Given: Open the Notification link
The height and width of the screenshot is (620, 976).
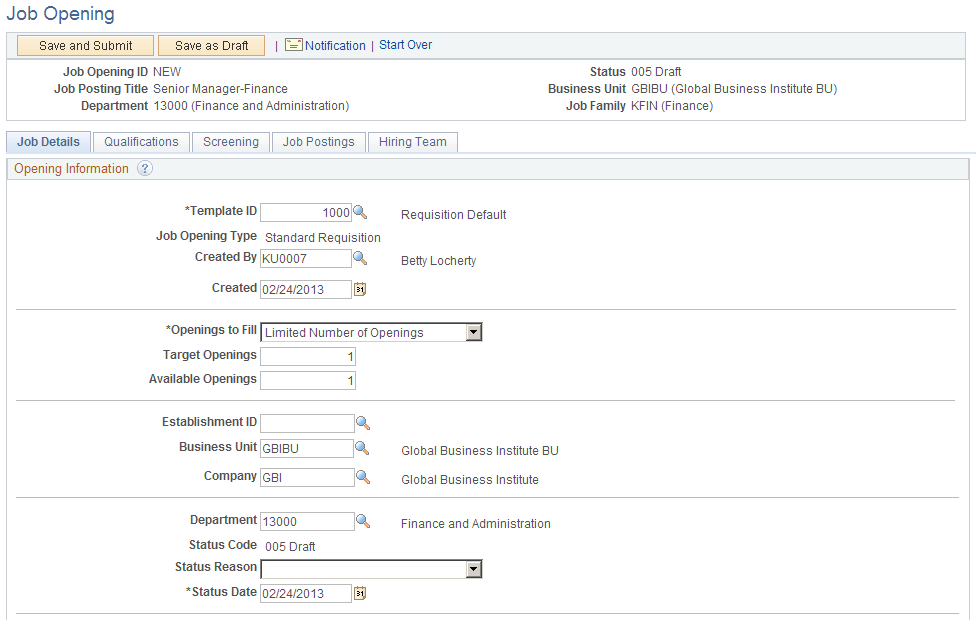Looking at the screenshot, I should tap(335, 45).
